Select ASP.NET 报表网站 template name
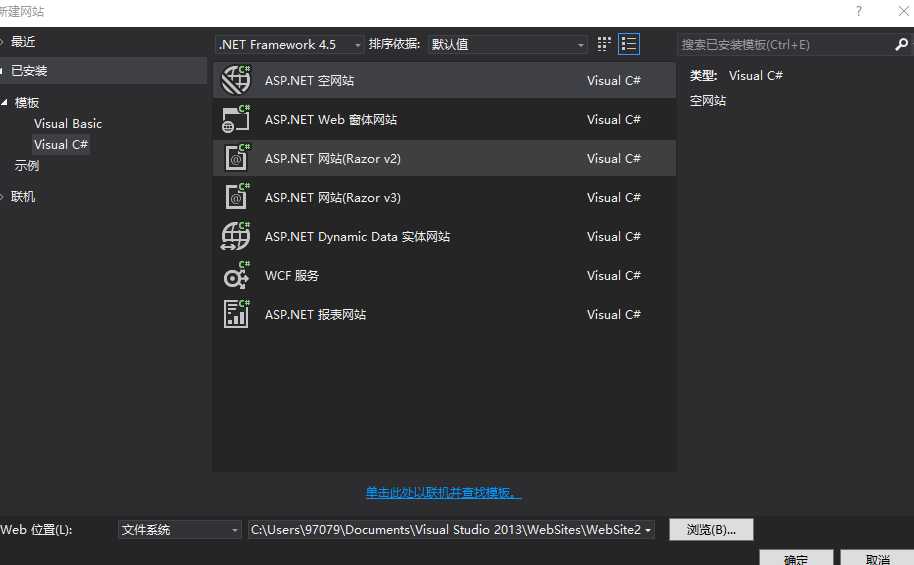 pos(315,315)
